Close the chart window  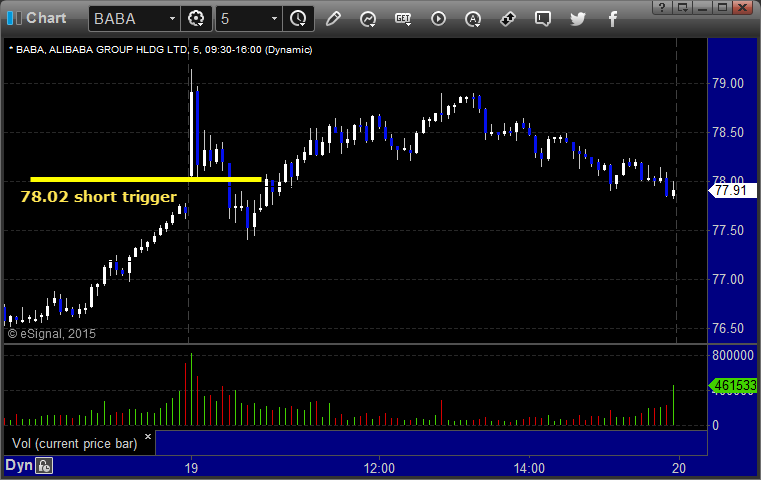(743, 7)
